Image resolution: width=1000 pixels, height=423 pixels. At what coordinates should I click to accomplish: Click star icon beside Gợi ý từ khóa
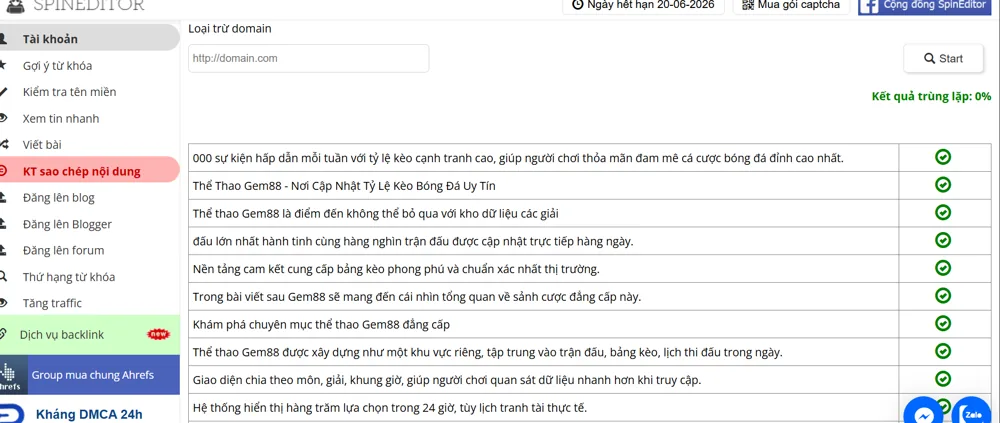coord(3,65)
